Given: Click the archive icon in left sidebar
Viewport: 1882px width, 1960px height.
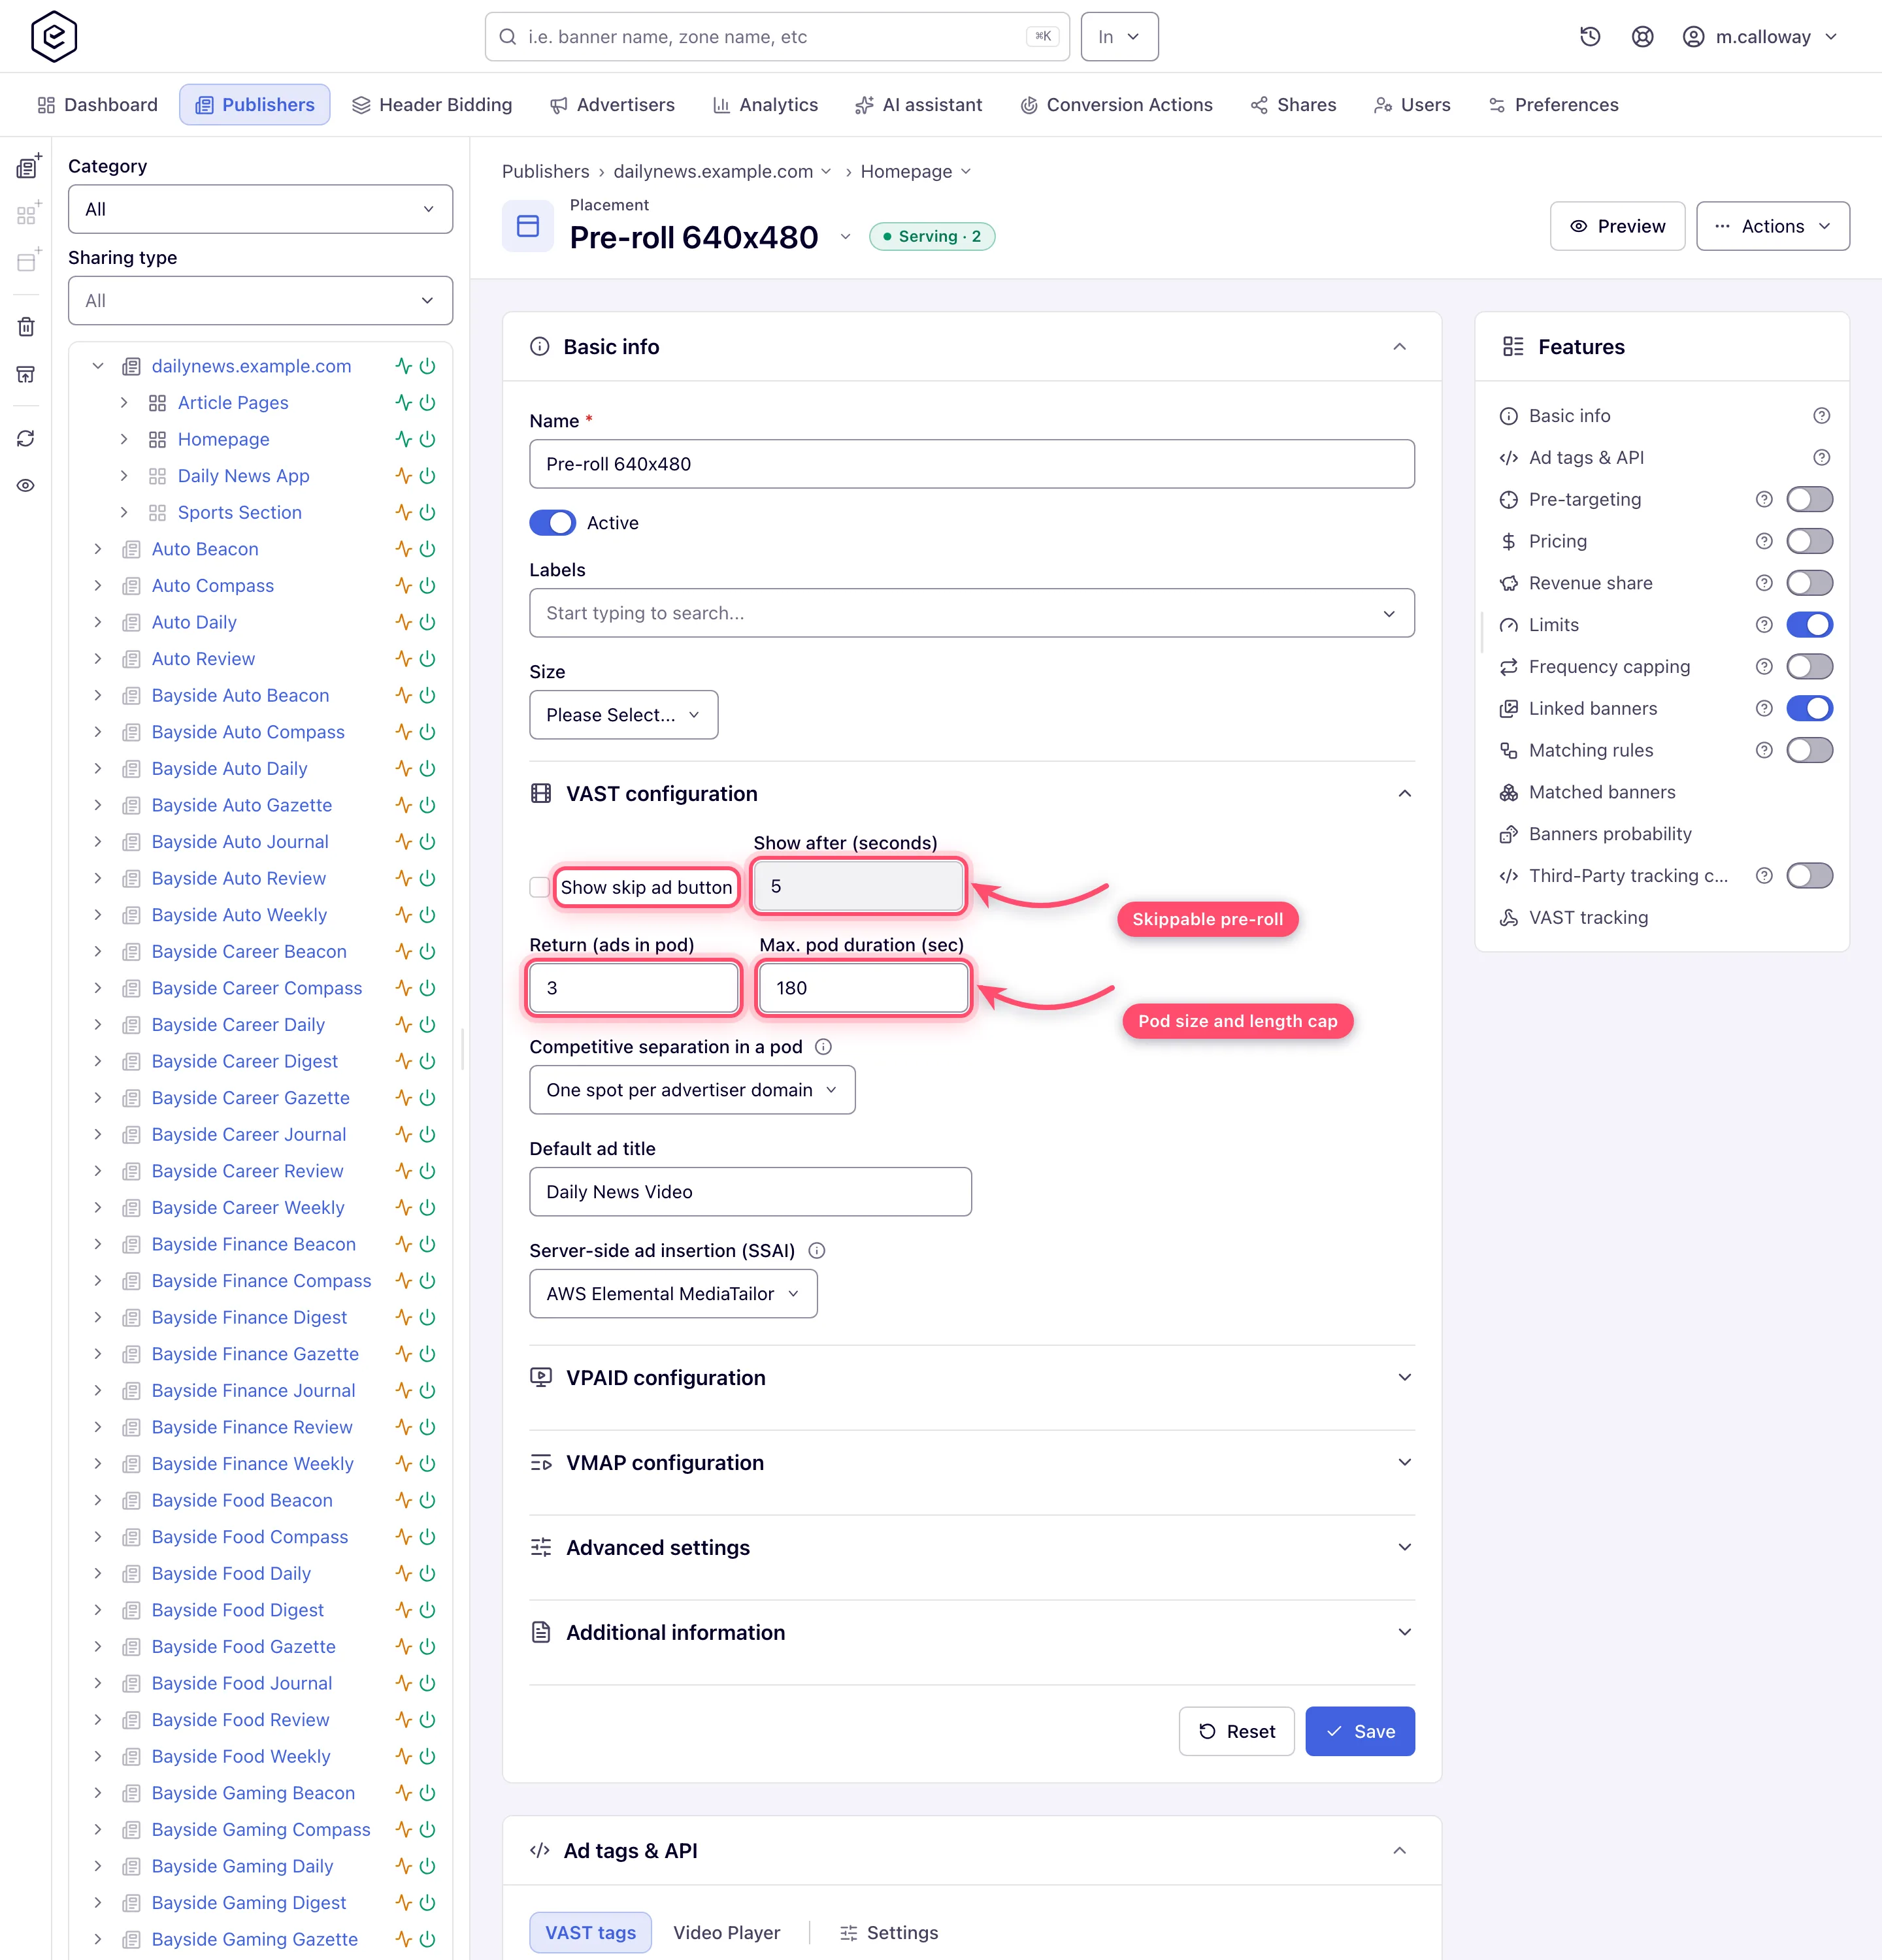Looking at the screenshot, I should click(x=26, y=374).
